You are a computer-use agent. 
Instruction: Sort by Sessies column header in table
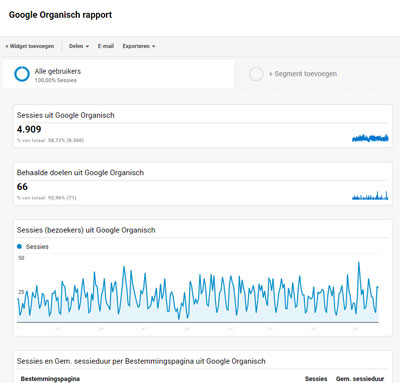pos(316,379)
